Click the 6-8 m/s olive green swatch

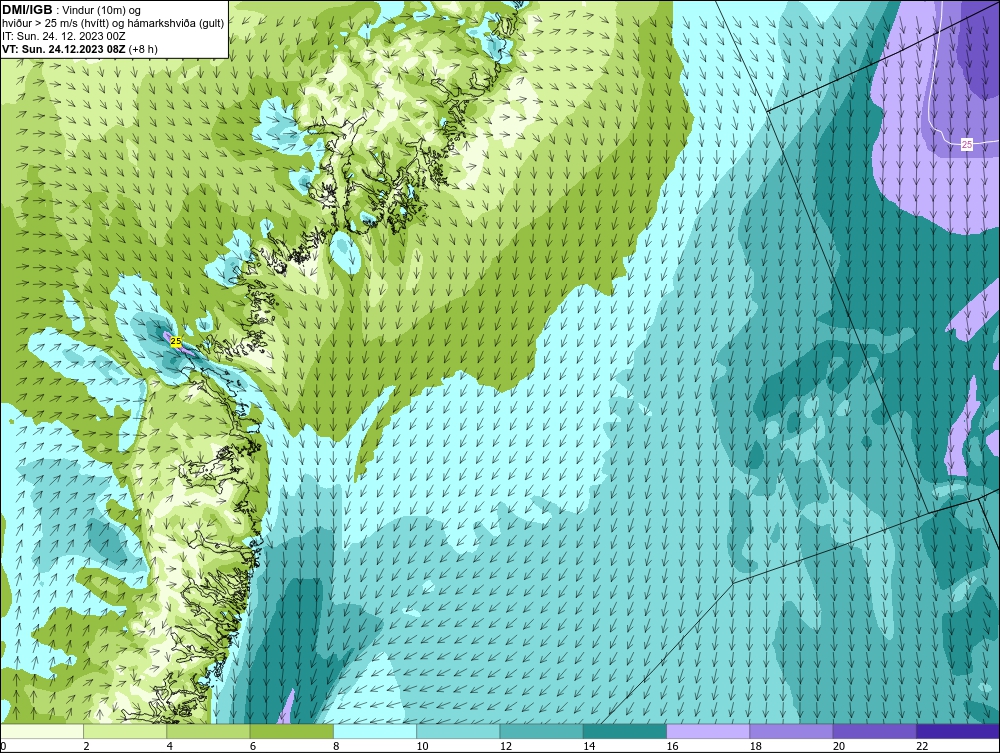coord(291,731)
